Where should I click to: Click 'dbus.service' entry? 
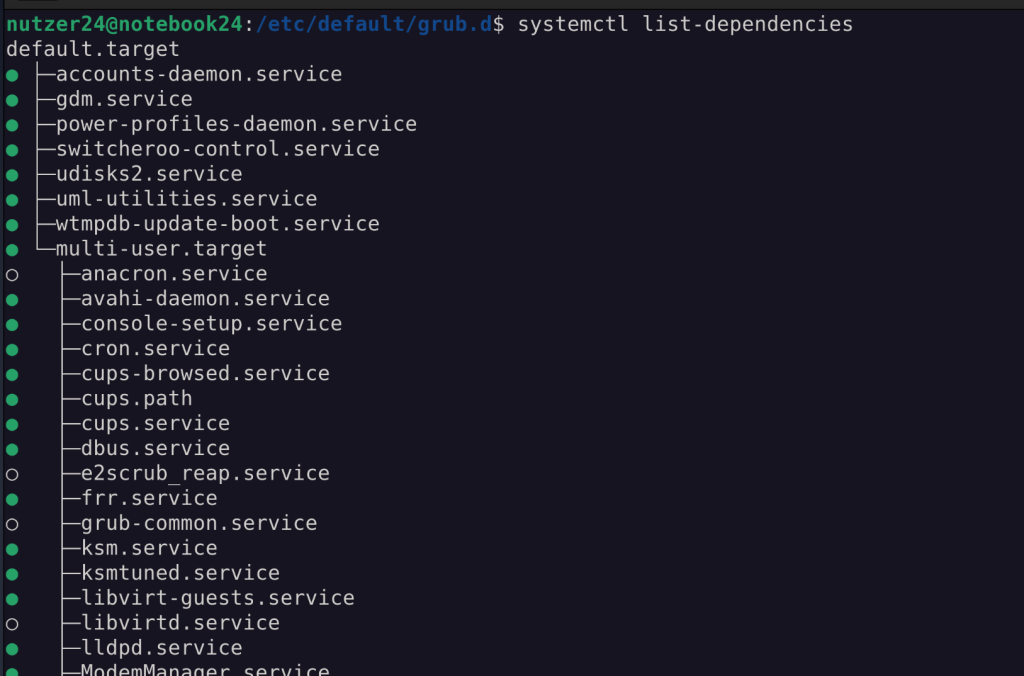[x=155, y=447]
